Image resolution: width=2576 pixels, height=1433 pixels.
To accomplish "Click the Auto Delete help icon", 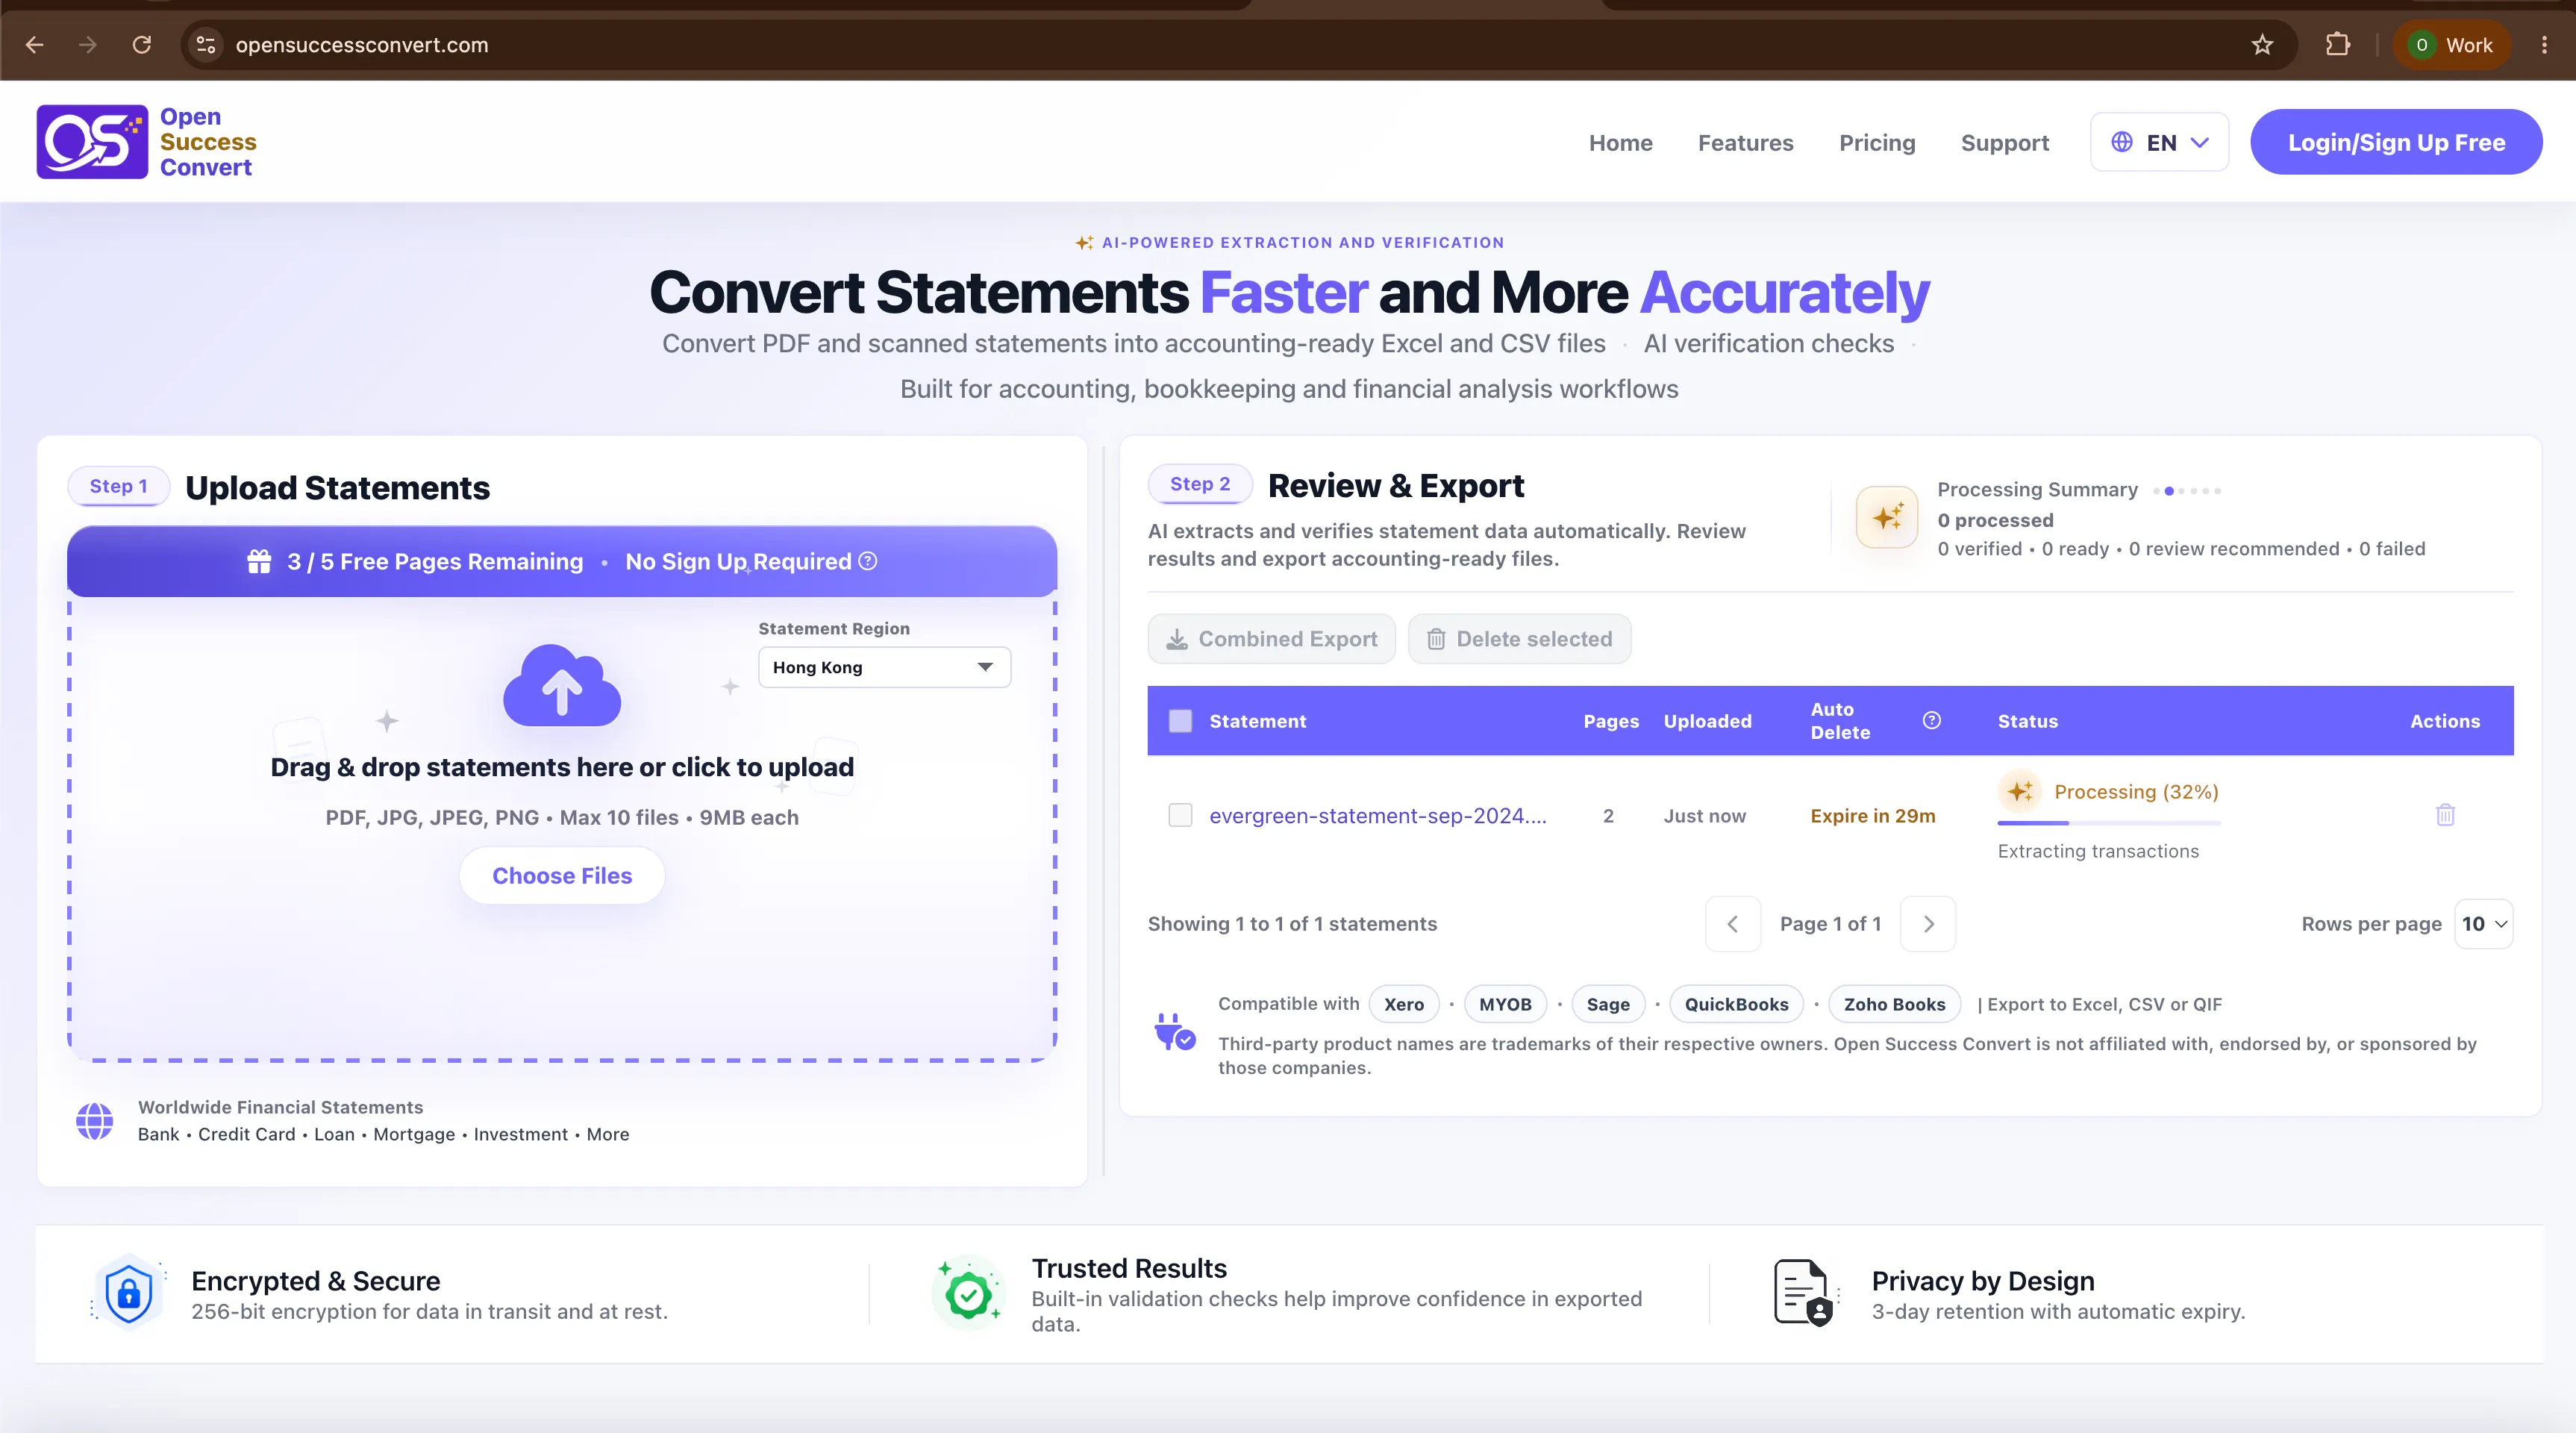I will click(1932, 720).
